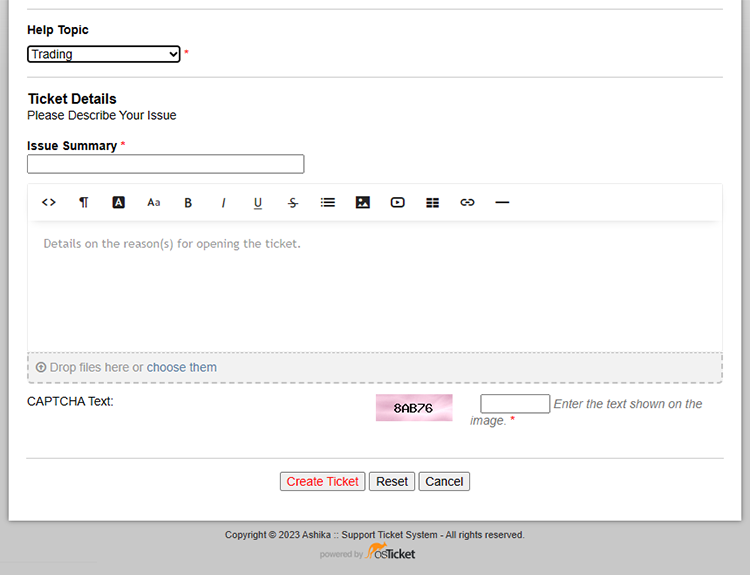Open the font size tool
This screenshot has height=575, width=750.
click(x=153, y=202)
